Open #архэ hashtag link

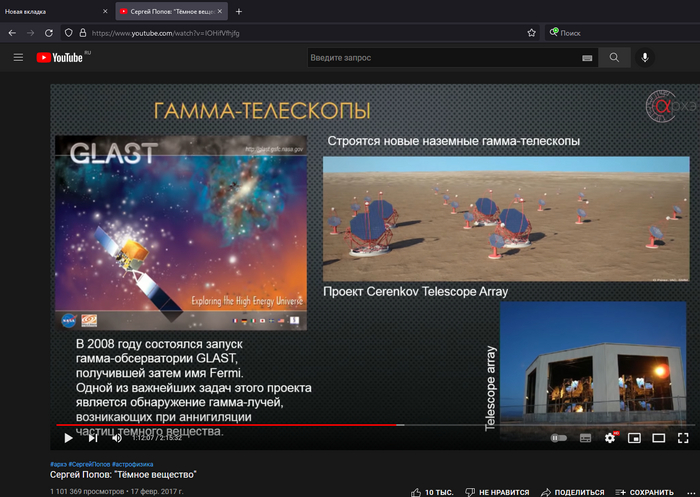58,464
